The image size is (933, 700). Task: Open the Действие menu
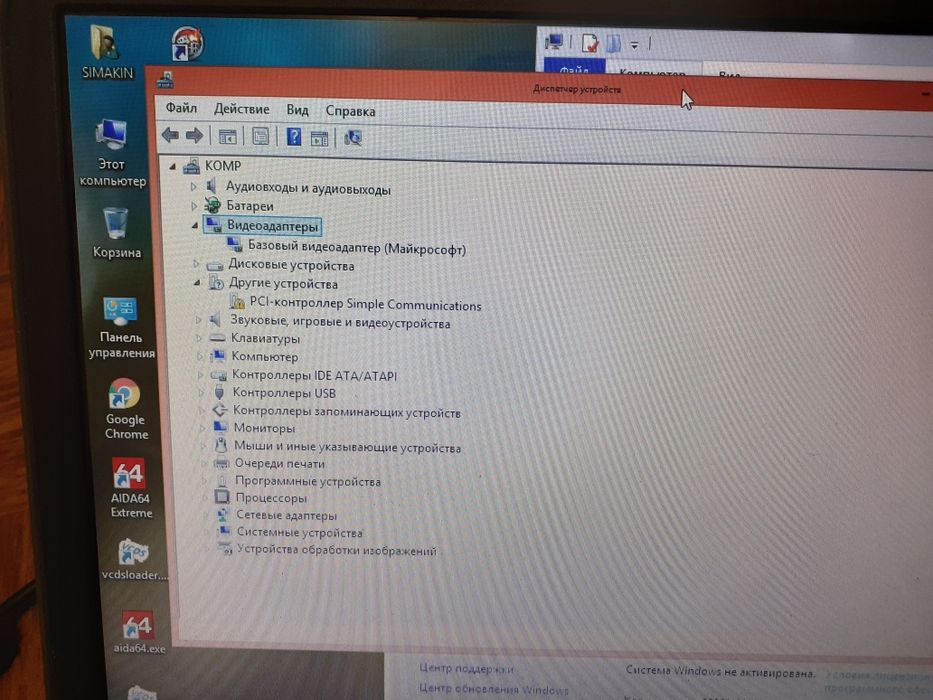[242, 109]
